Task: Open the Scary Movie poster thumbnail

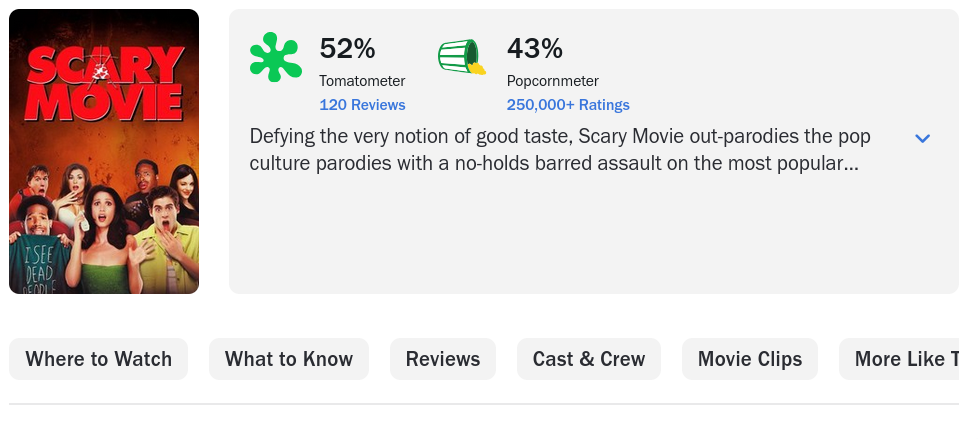Action: [x=104, y=151]
